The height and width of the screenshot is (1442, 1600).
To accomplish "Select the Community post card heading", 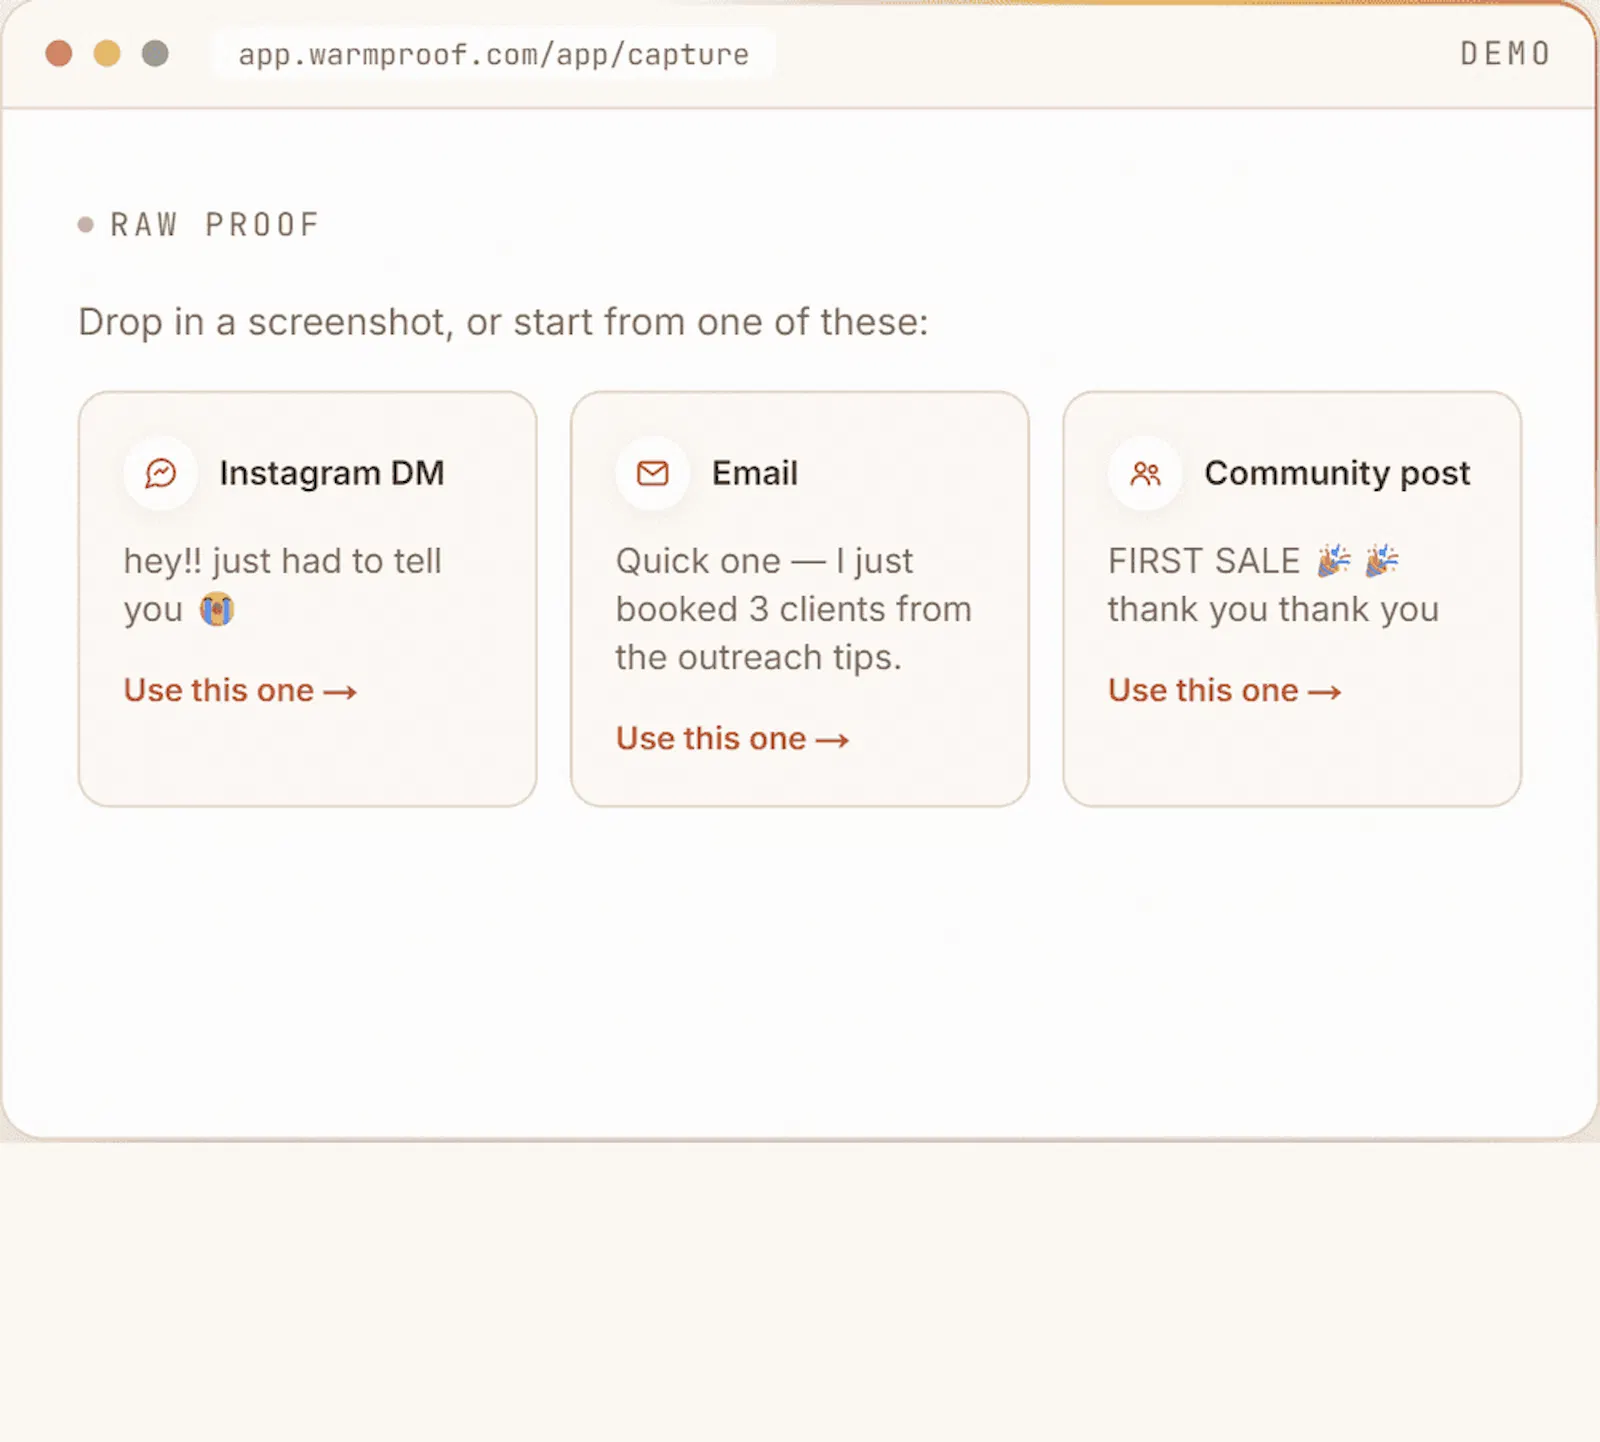I will pos(1337,473).
